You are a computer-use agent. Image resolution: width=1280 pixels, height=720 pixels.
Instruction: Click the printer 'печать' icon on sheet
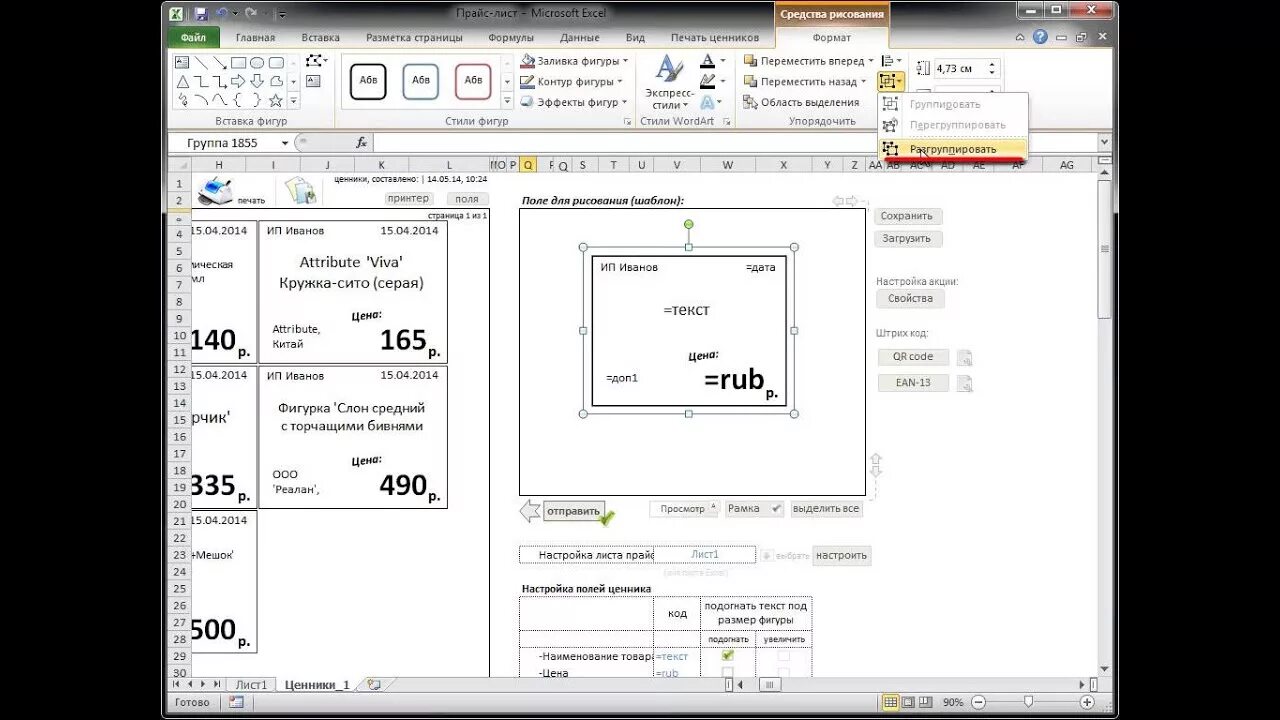(216, 189)
